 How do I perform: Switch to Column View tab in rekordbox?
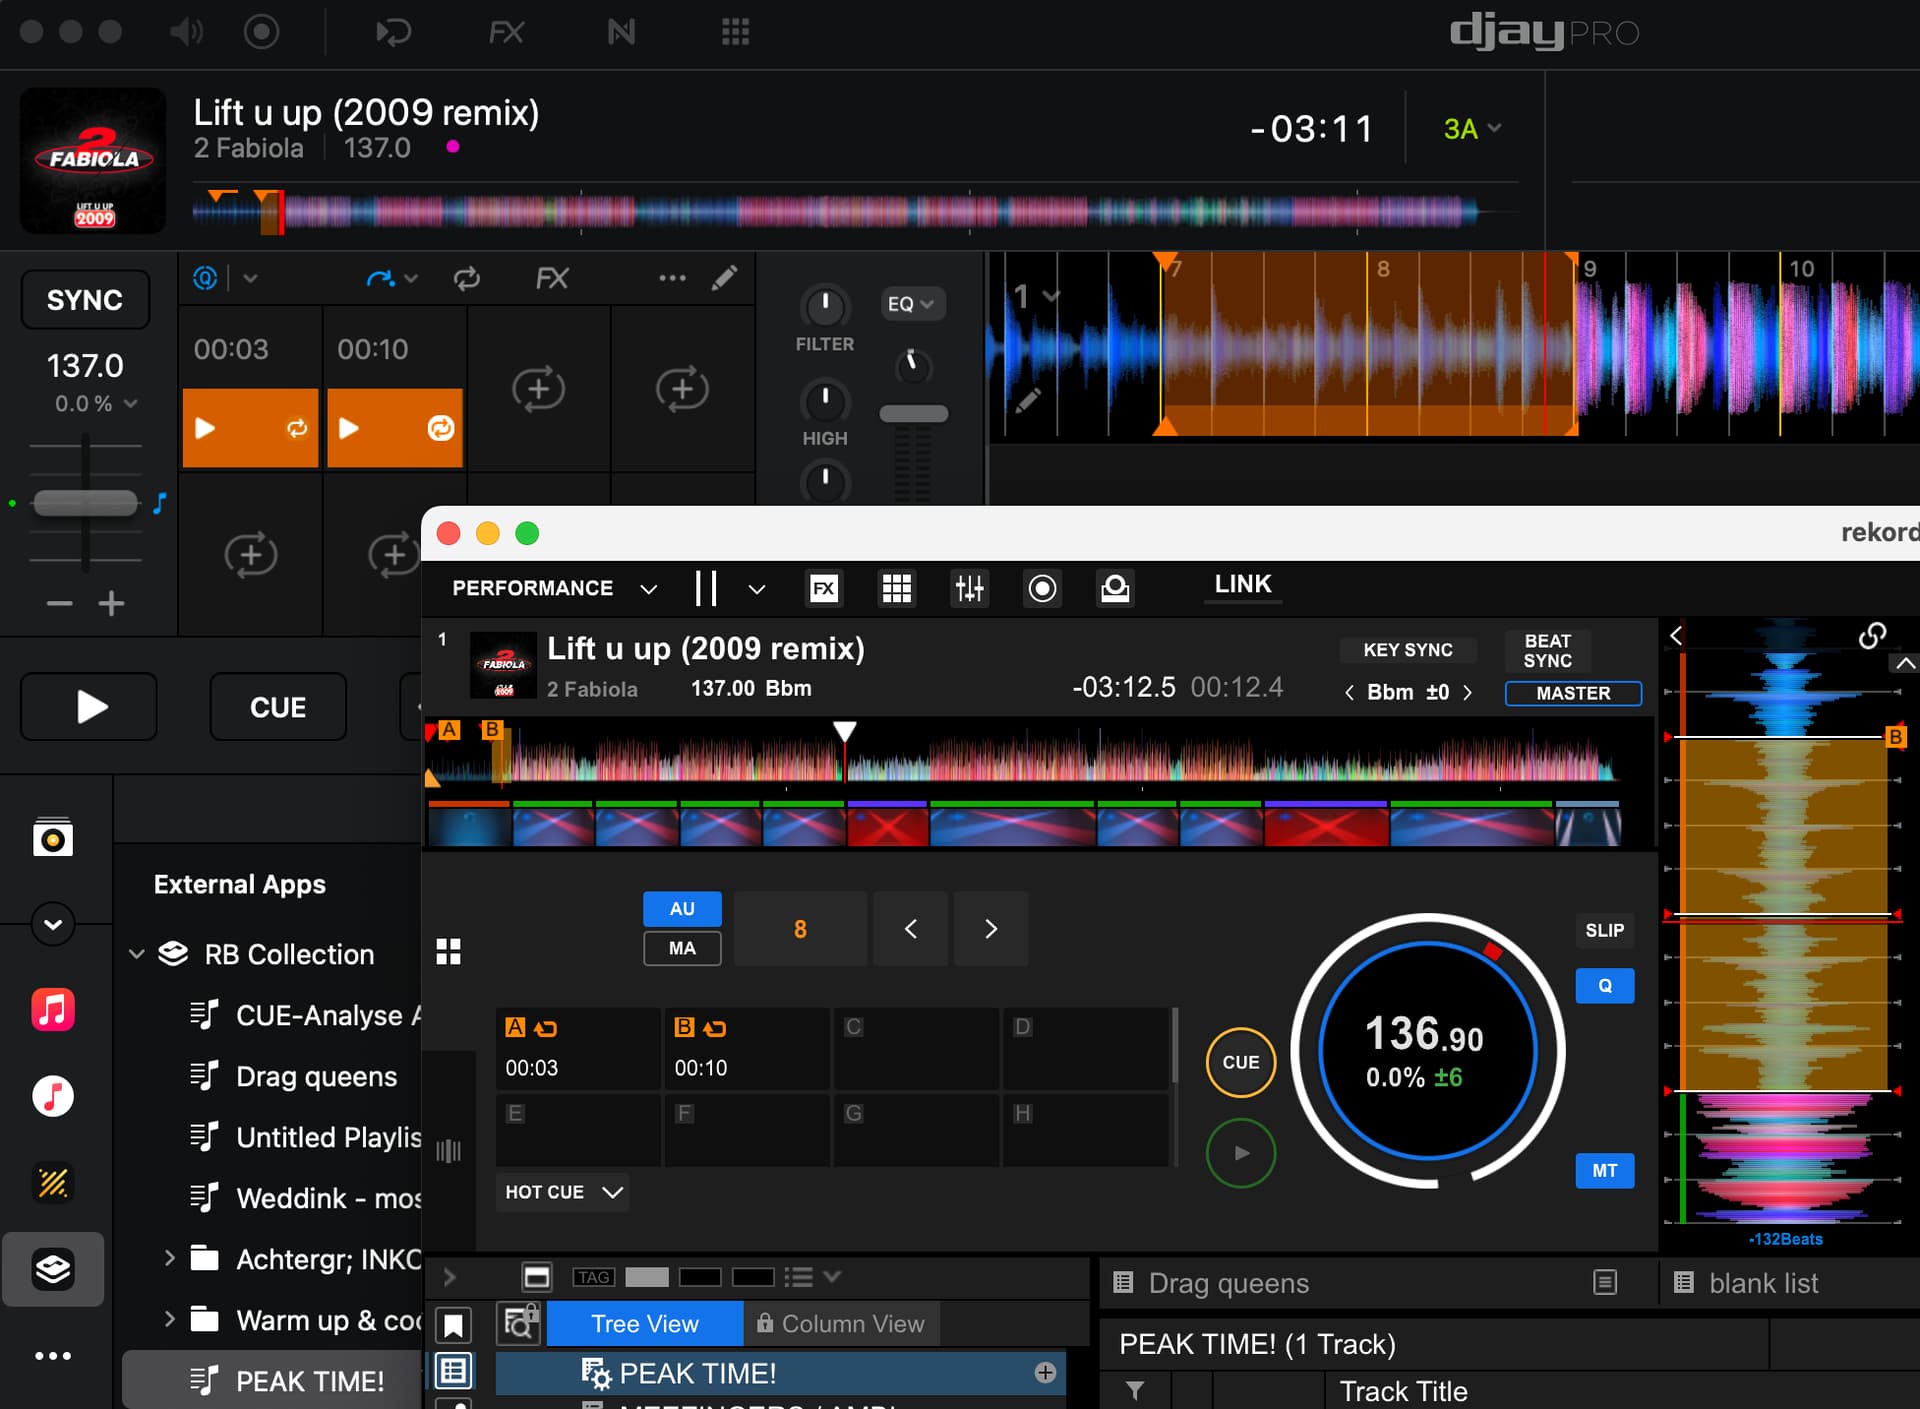841,1323
